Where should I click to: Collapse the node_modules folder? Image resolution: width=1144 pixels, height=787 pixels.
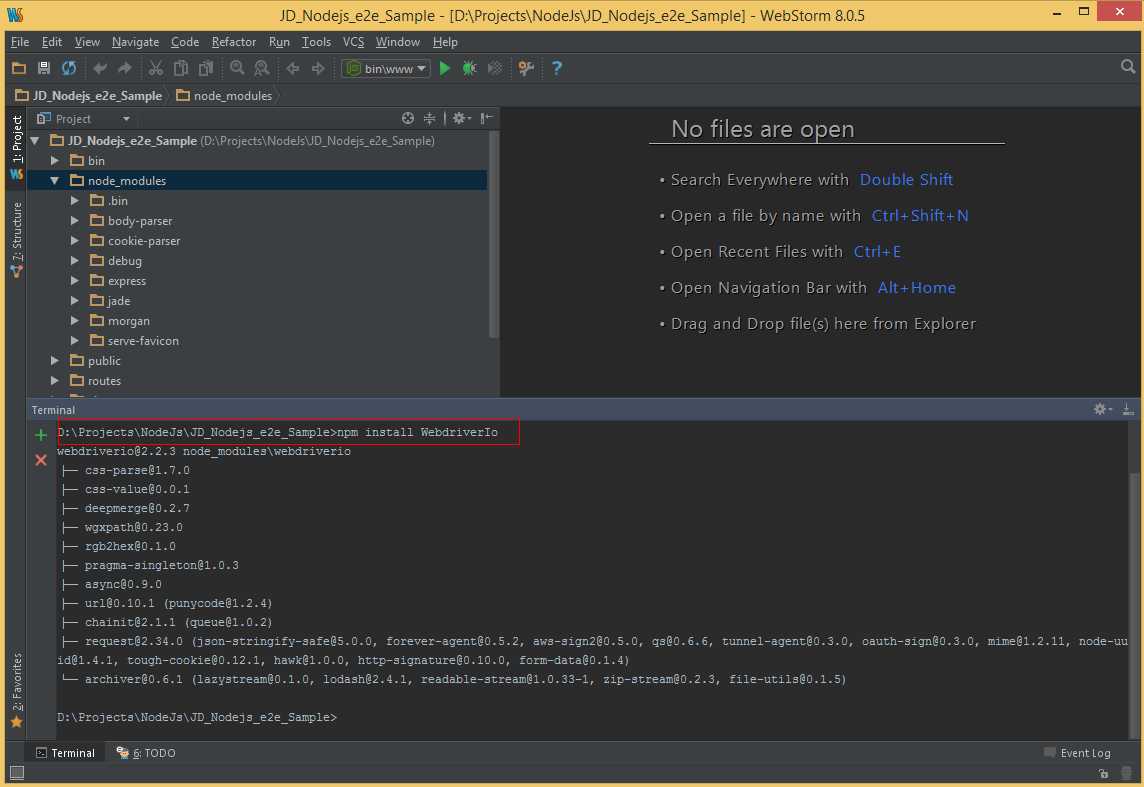coord(55,181)
